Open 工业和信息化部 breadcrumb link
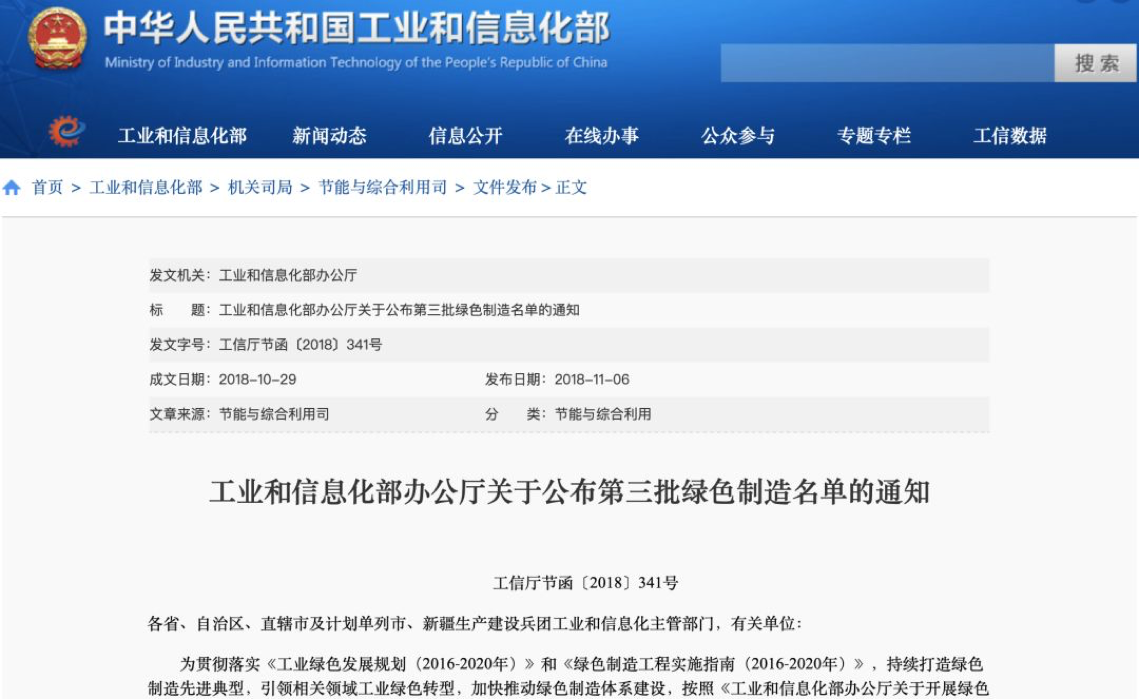 click(x=146, y=187)
